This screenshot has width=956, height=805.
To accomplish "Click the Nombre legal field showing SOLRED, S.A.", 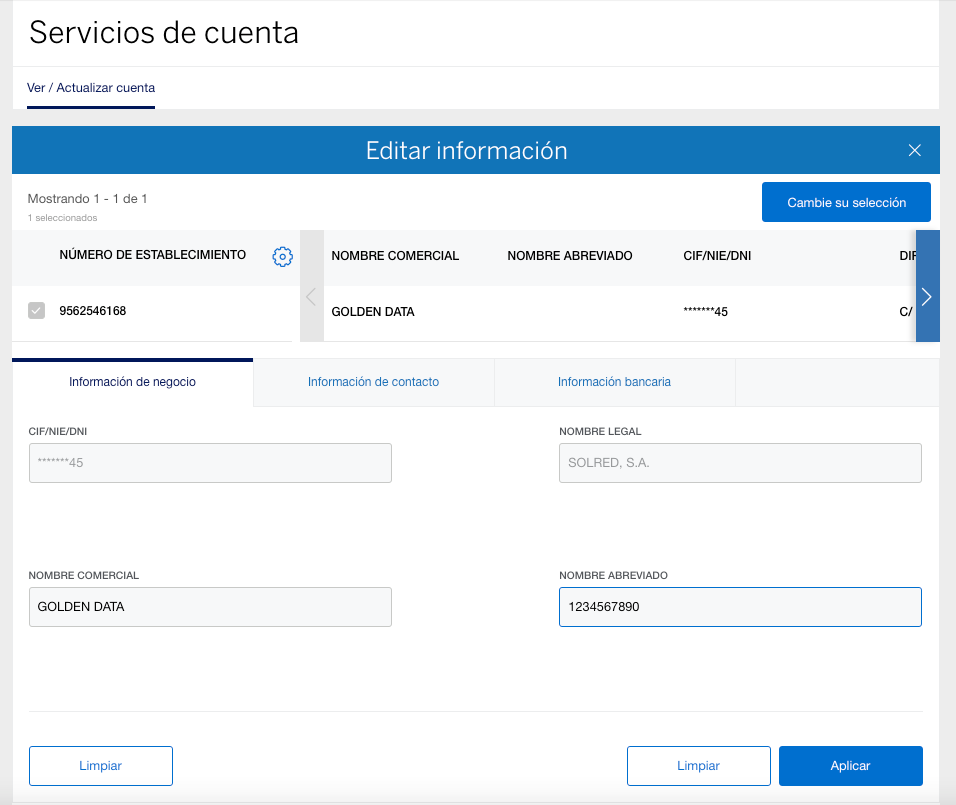I will [740, 463].
